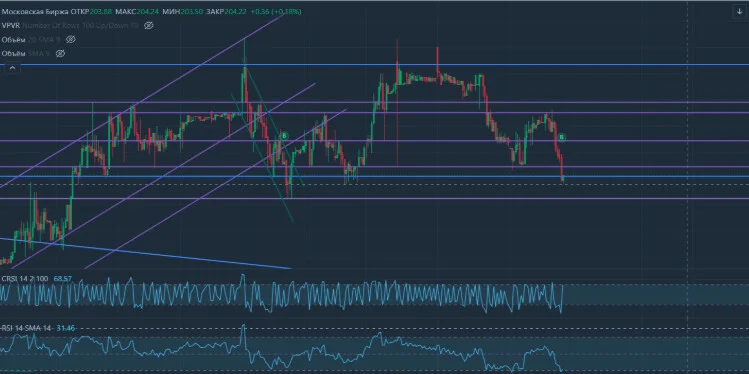Image resolution: width=749 pixels, height=374 pixels.
Task: Select the B trade marker beside latest candles
Action: coord(562,137)
